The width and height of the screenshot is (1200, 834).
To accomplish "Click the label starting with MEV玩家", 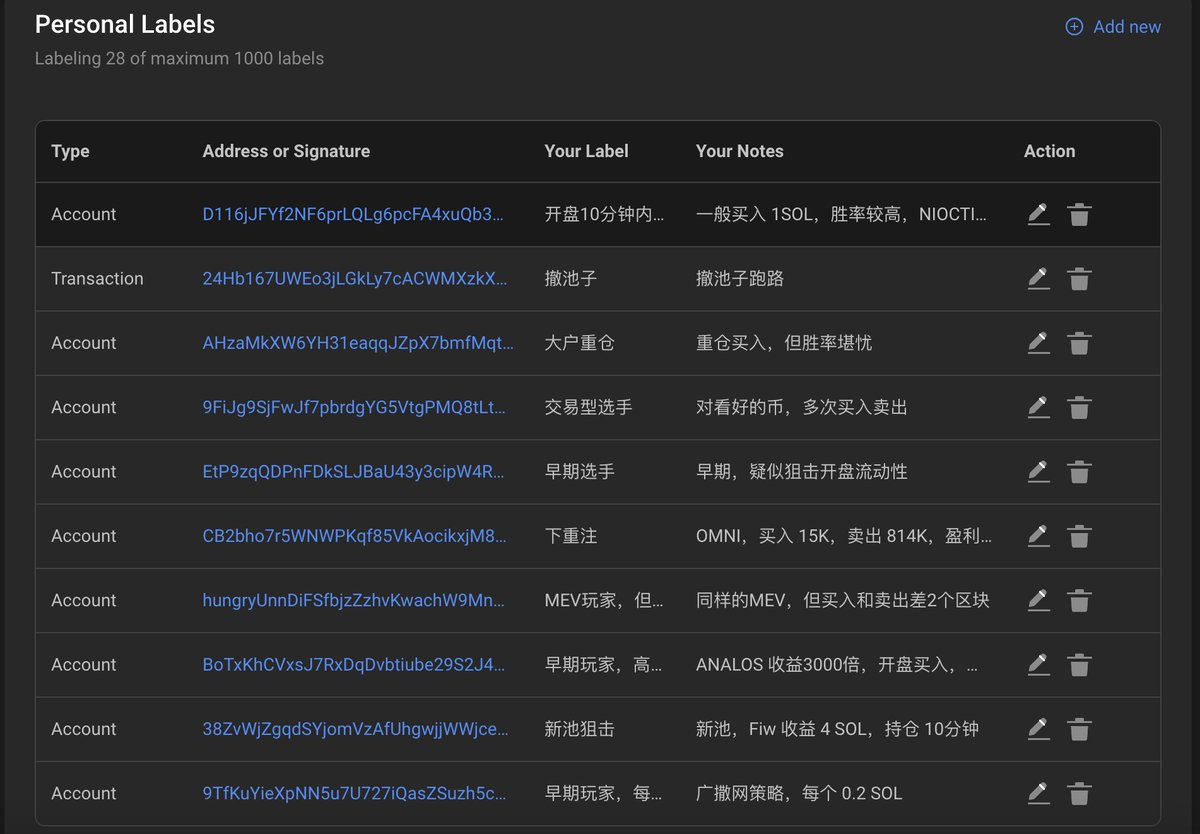I will 604,600.
